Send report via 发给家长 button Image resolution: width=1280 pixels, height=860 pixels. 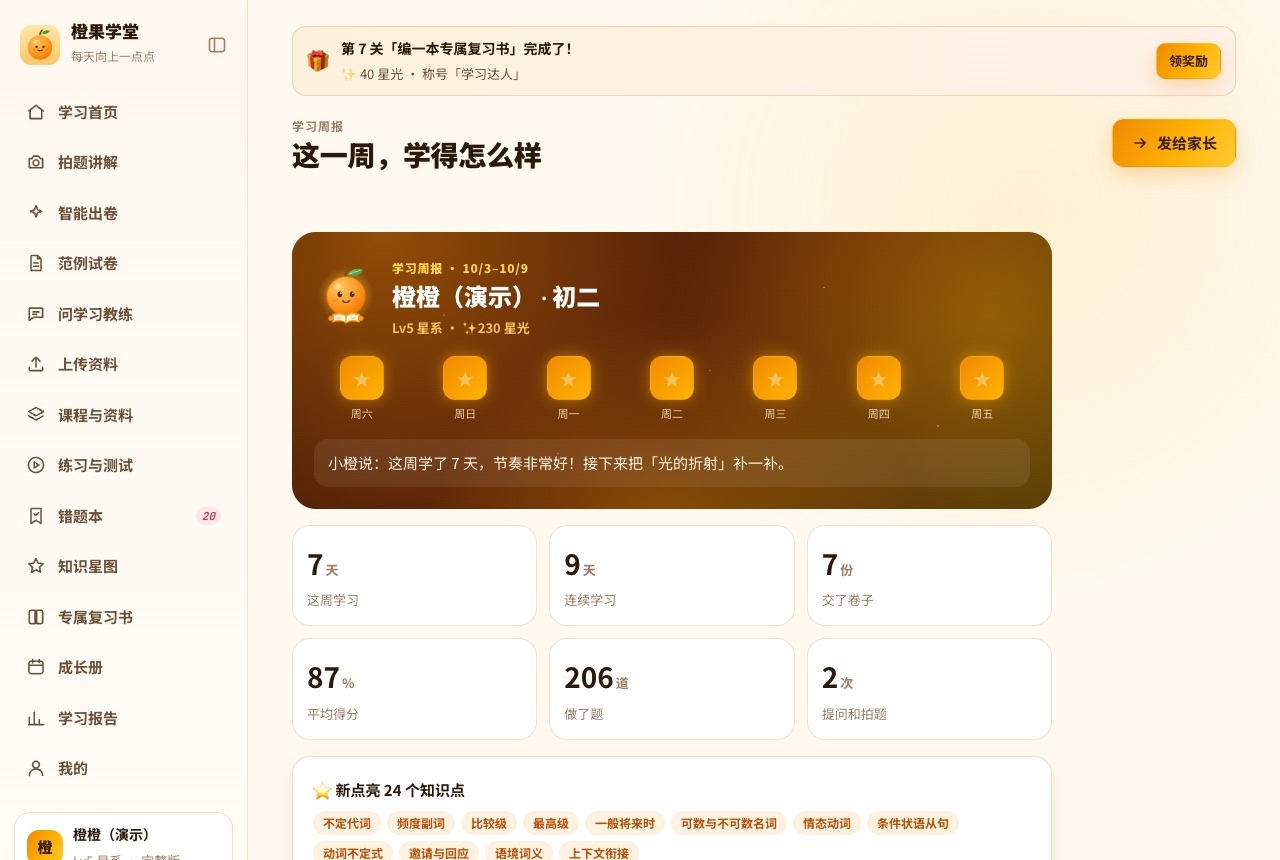[1174, 143]
